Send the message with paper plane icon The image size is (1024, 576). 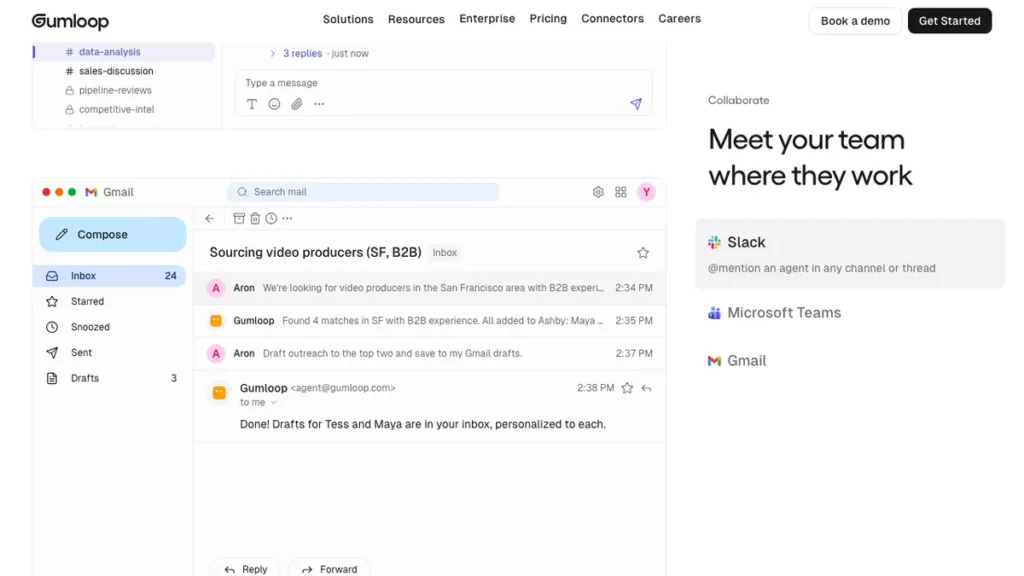tap(635, 104)
